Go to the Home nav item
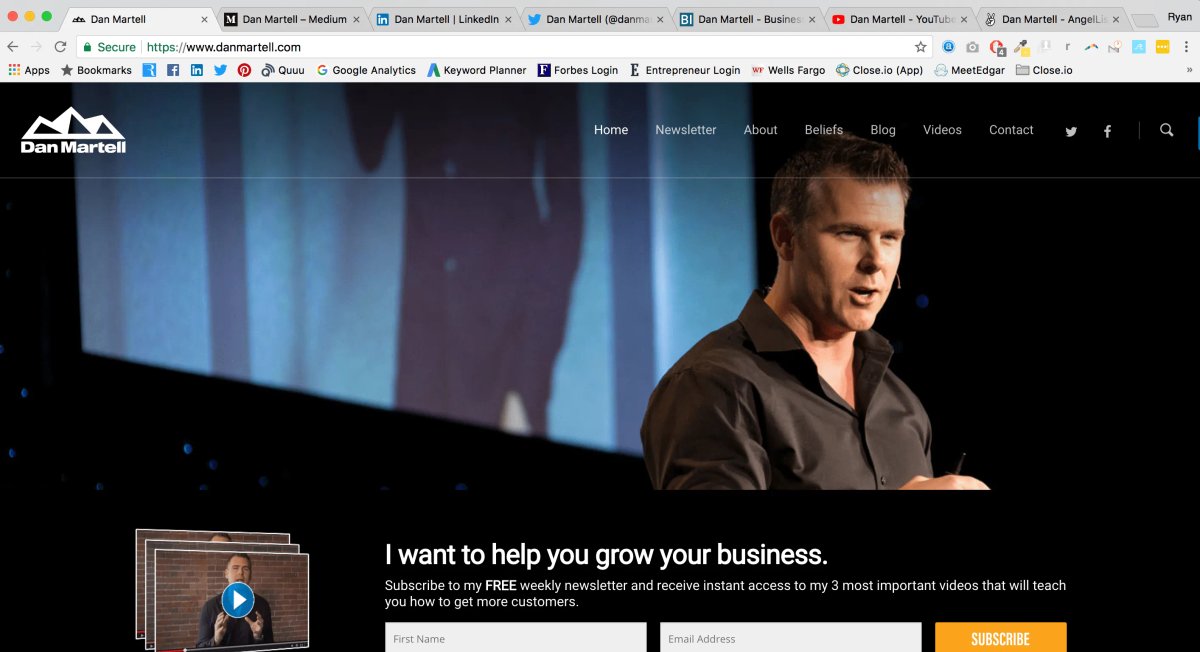 coord(611,130)
